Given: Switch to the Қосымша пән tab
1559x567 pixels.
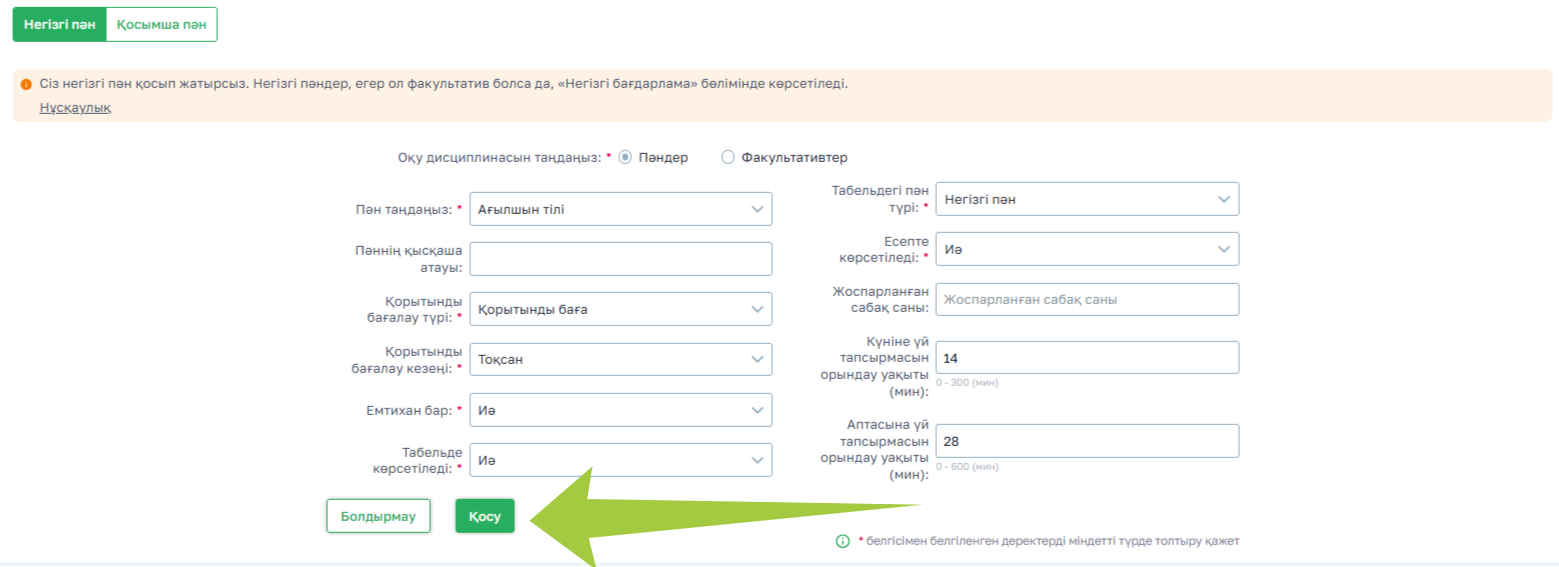Looking at the screenshot, I should pos(161,25).
